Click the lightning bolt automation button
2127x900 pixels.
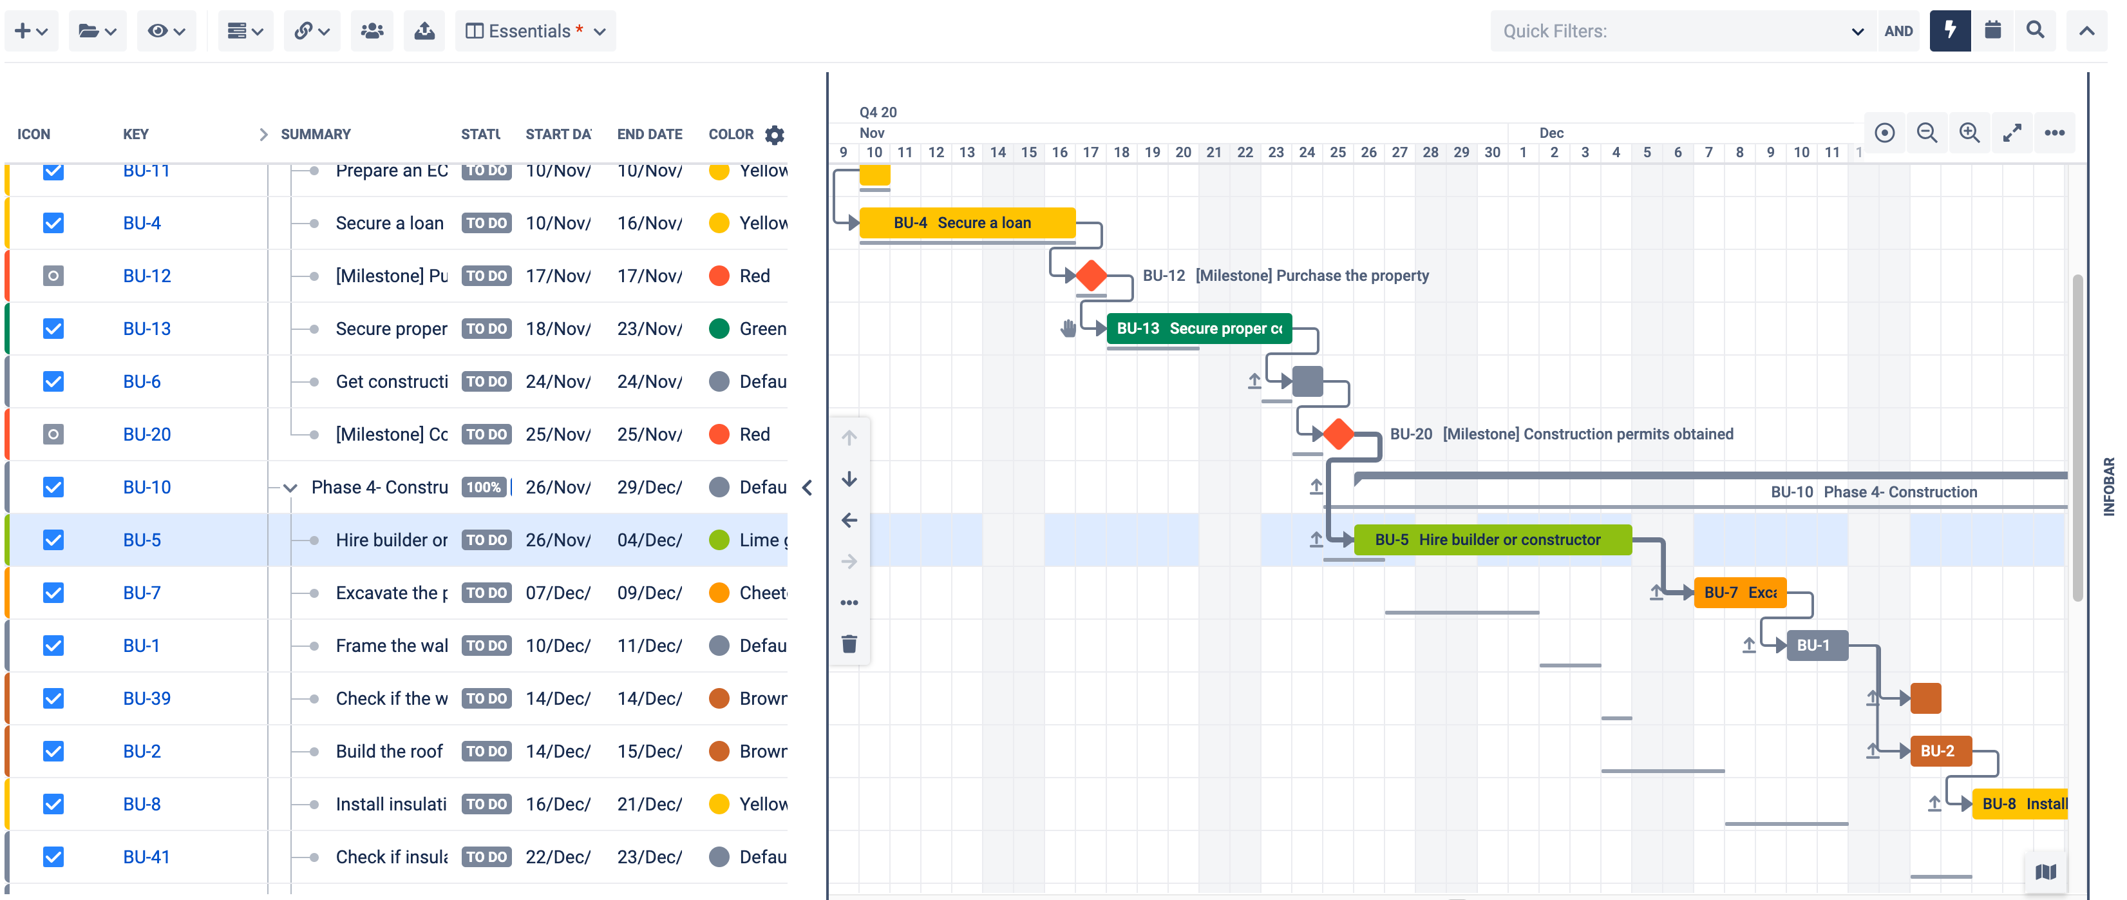click(1950, 31)
